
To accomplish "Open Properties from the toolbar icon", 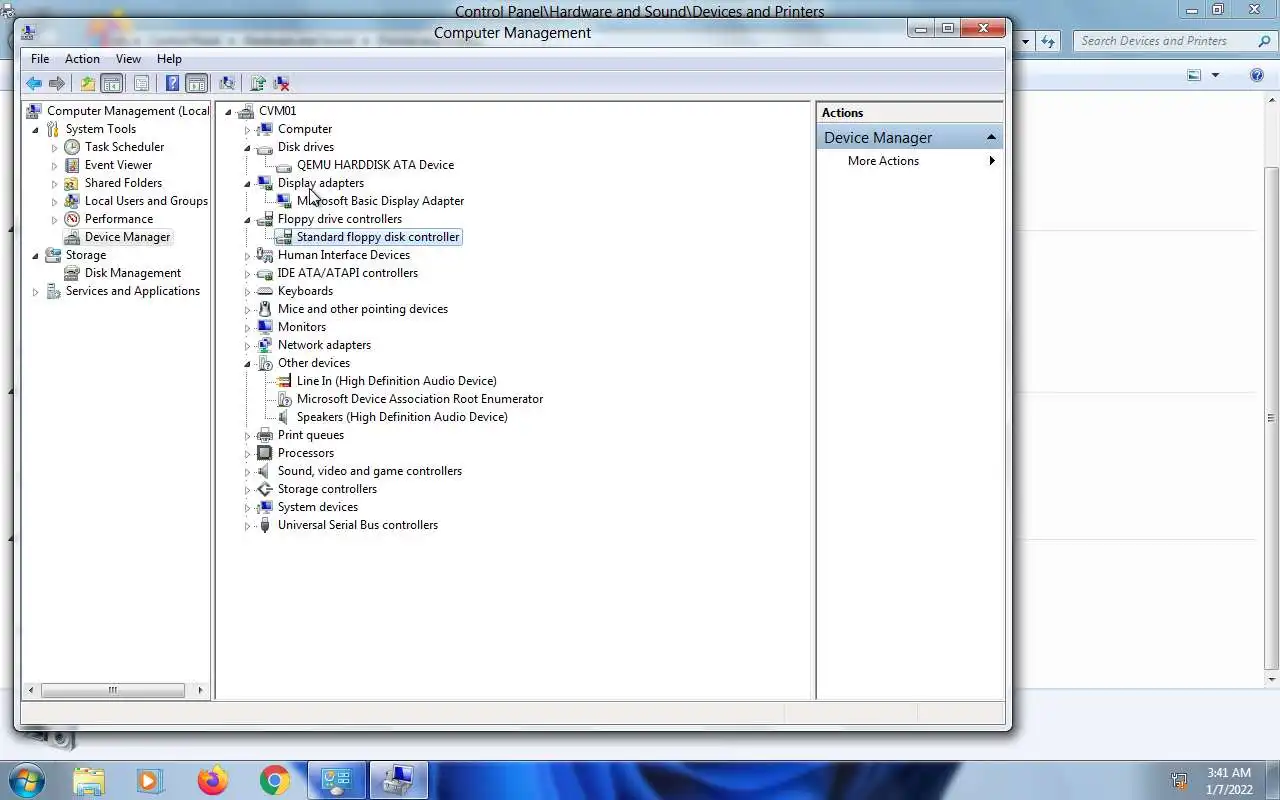I will (141, 84).
